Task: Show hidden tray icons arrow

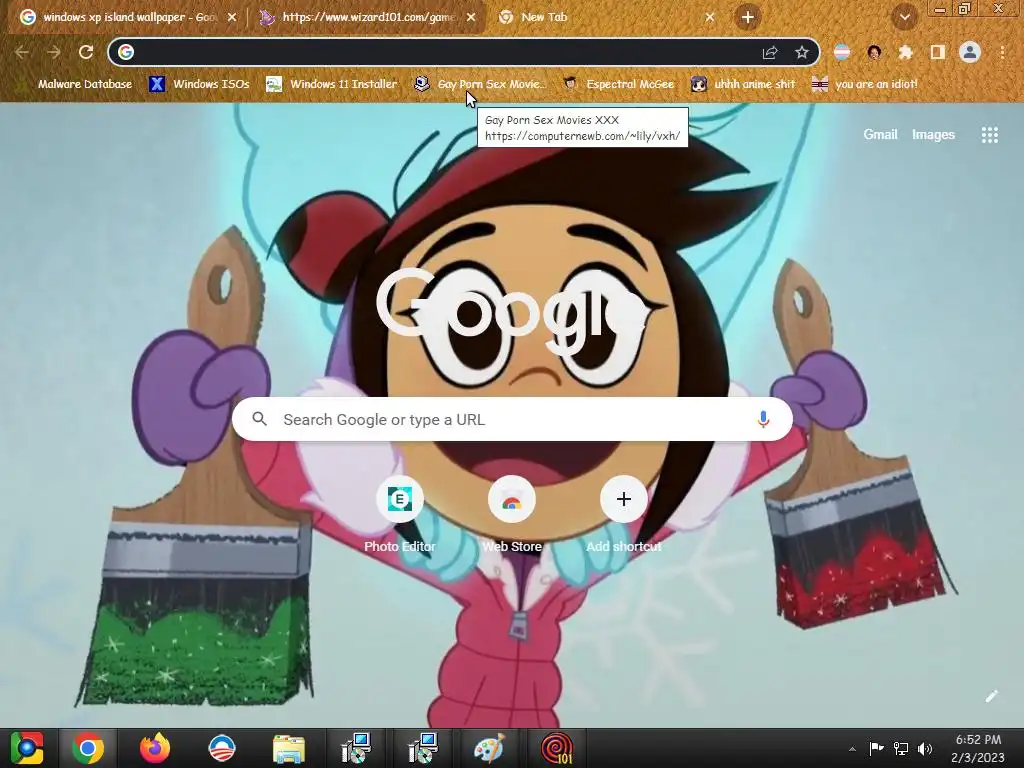Action: [852, 749]
